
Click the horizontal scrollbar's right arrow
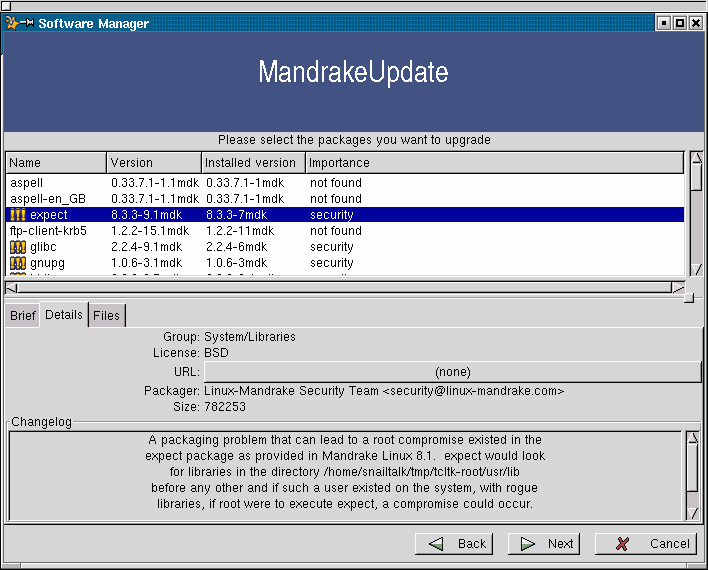click(678, 288)
